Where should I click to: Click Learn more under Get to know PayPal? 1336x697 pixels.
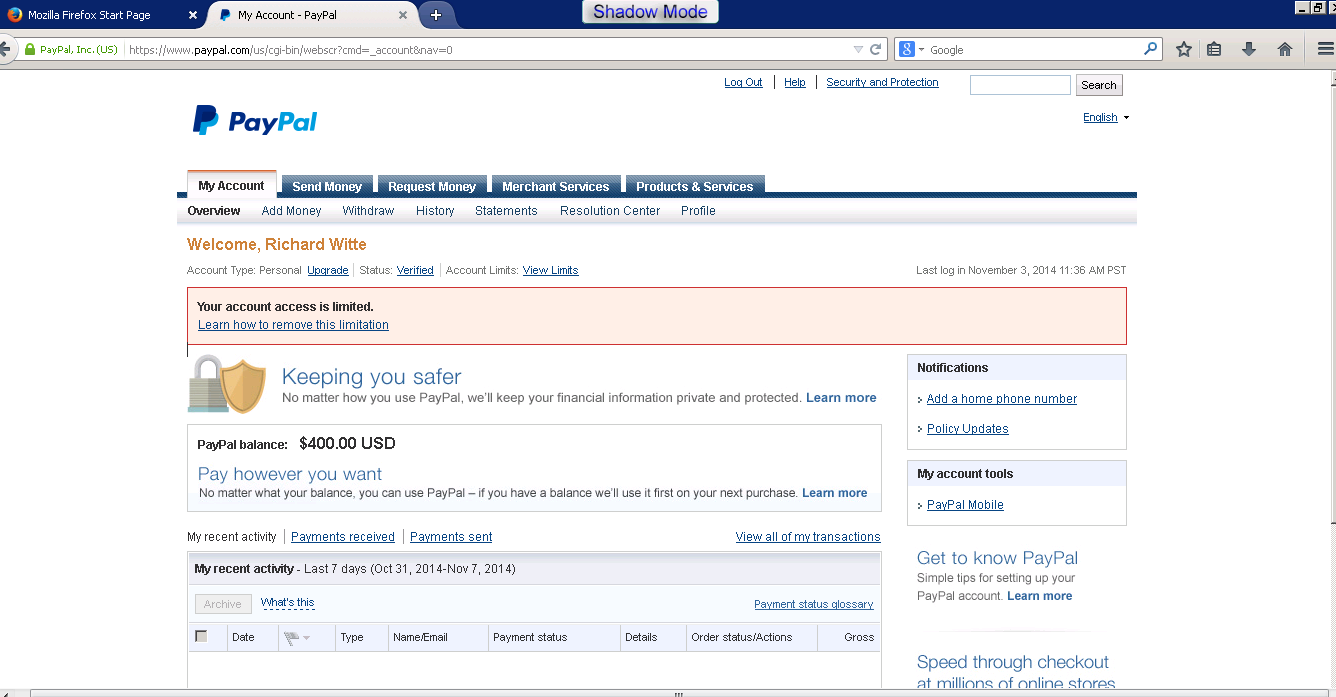[1039, 596]
